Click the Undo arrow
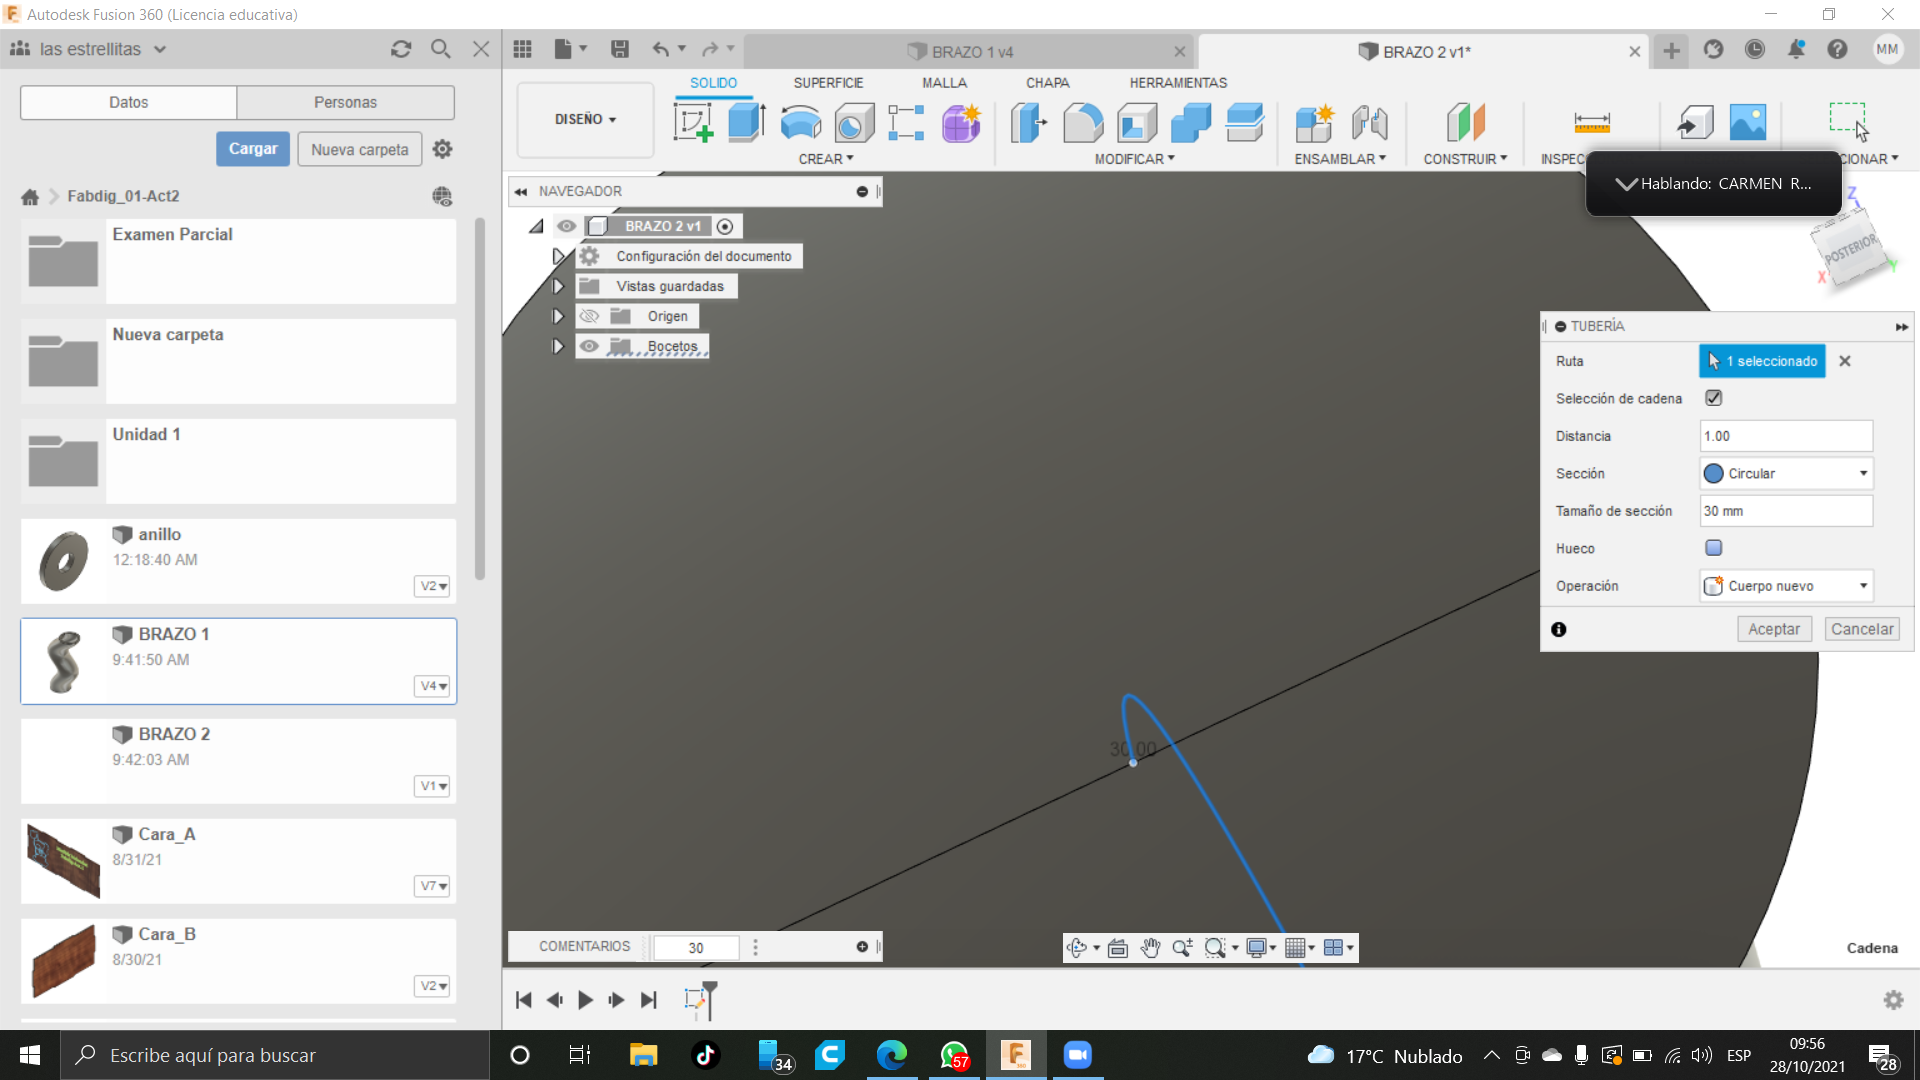Screen dimensions: 1920x1080 (x=661, y=49)
